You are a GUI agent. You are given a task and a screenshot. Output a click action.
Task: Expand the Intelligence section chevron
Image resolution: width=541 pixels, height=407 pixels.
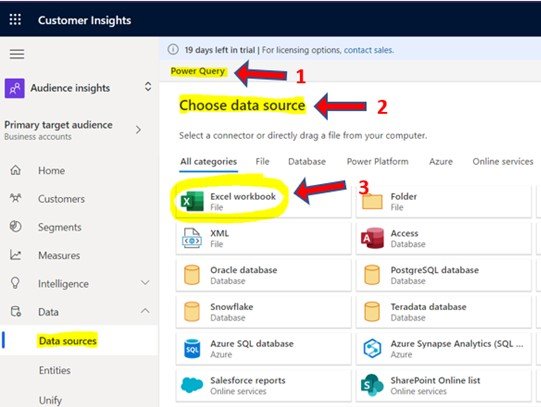coord(145,283)
